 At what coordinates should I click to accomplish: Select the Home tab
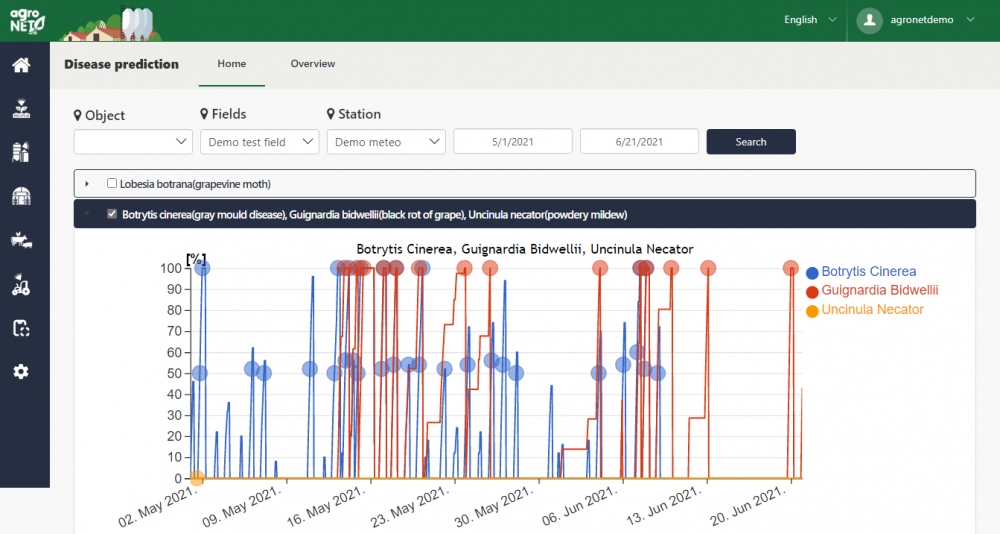click(x=232, y=64)
